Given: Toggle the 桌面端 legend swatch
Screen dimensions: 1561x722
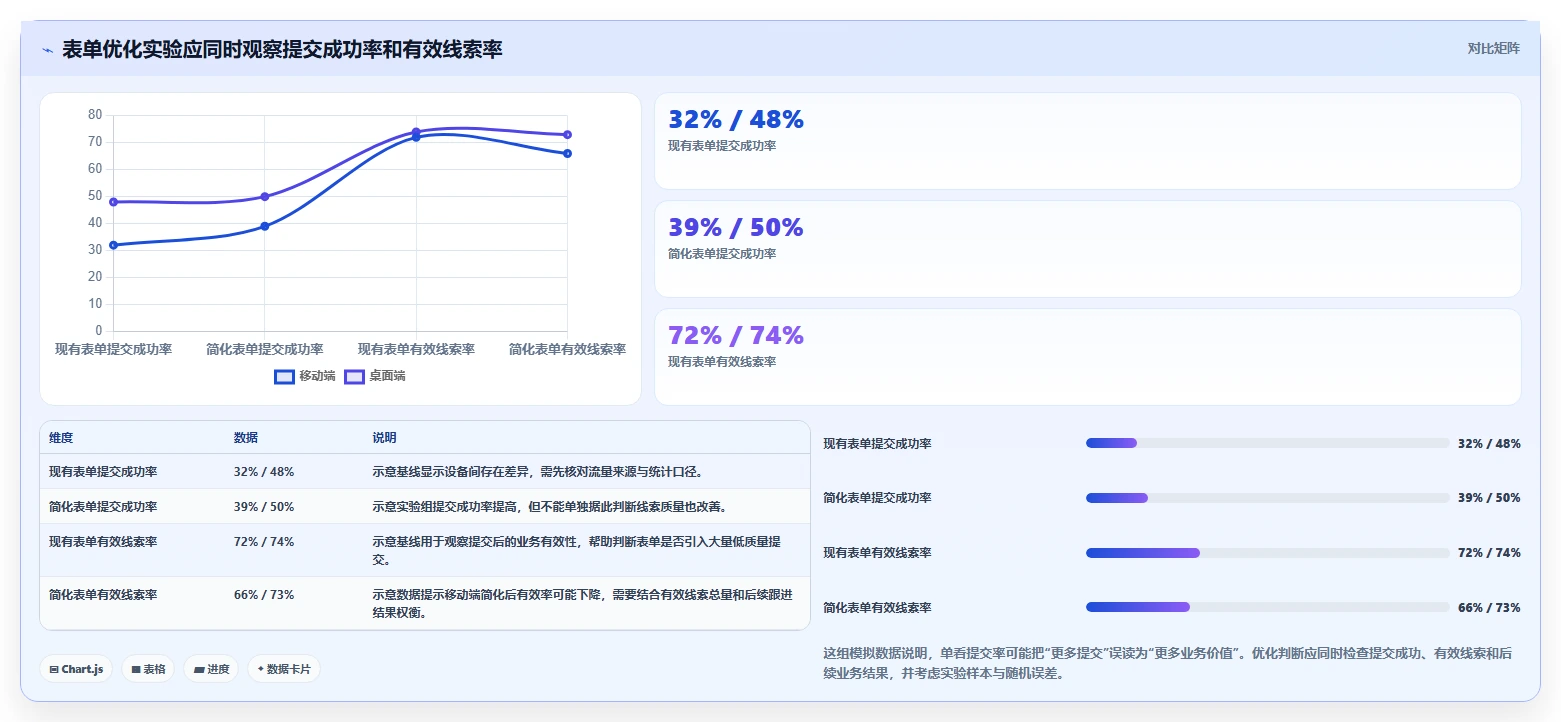Looking at the screenshot, I should (x=354, y=376).
